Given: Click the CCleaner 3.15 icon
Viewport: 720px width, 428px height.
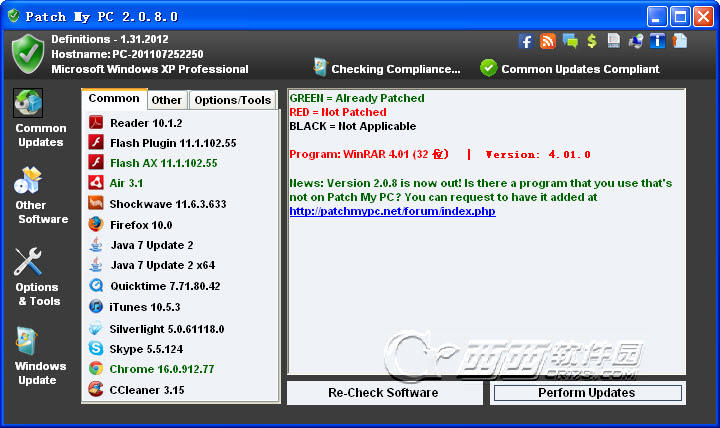Looking at the screenshot, I should (x=96, y=389).
